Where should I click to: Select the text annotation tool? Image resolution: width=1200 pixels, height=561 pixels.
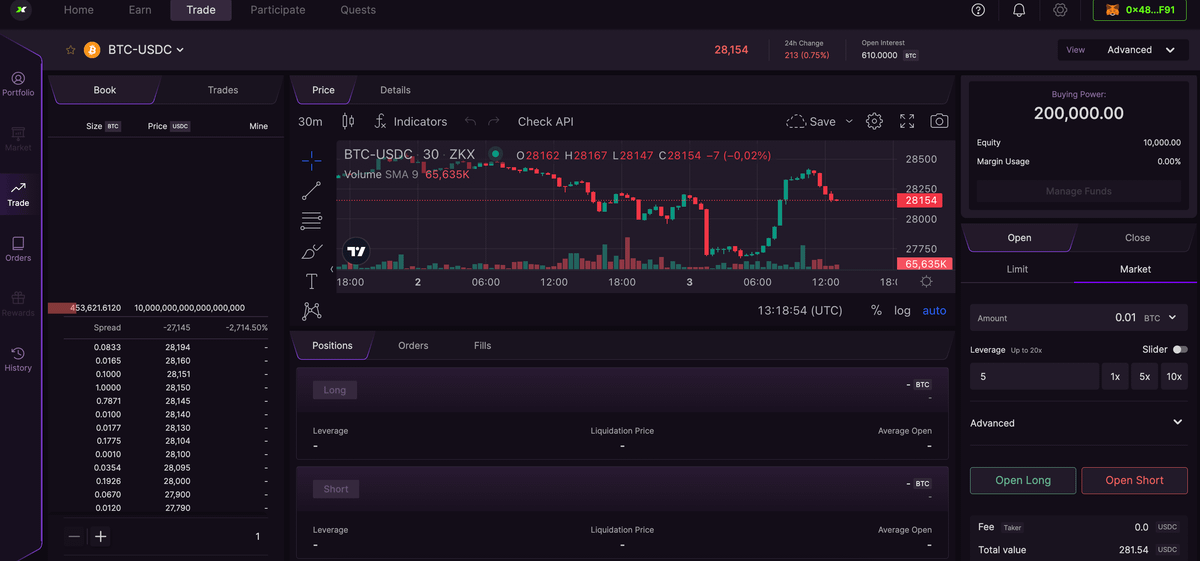pyautogui.click(x=311, y=281)
